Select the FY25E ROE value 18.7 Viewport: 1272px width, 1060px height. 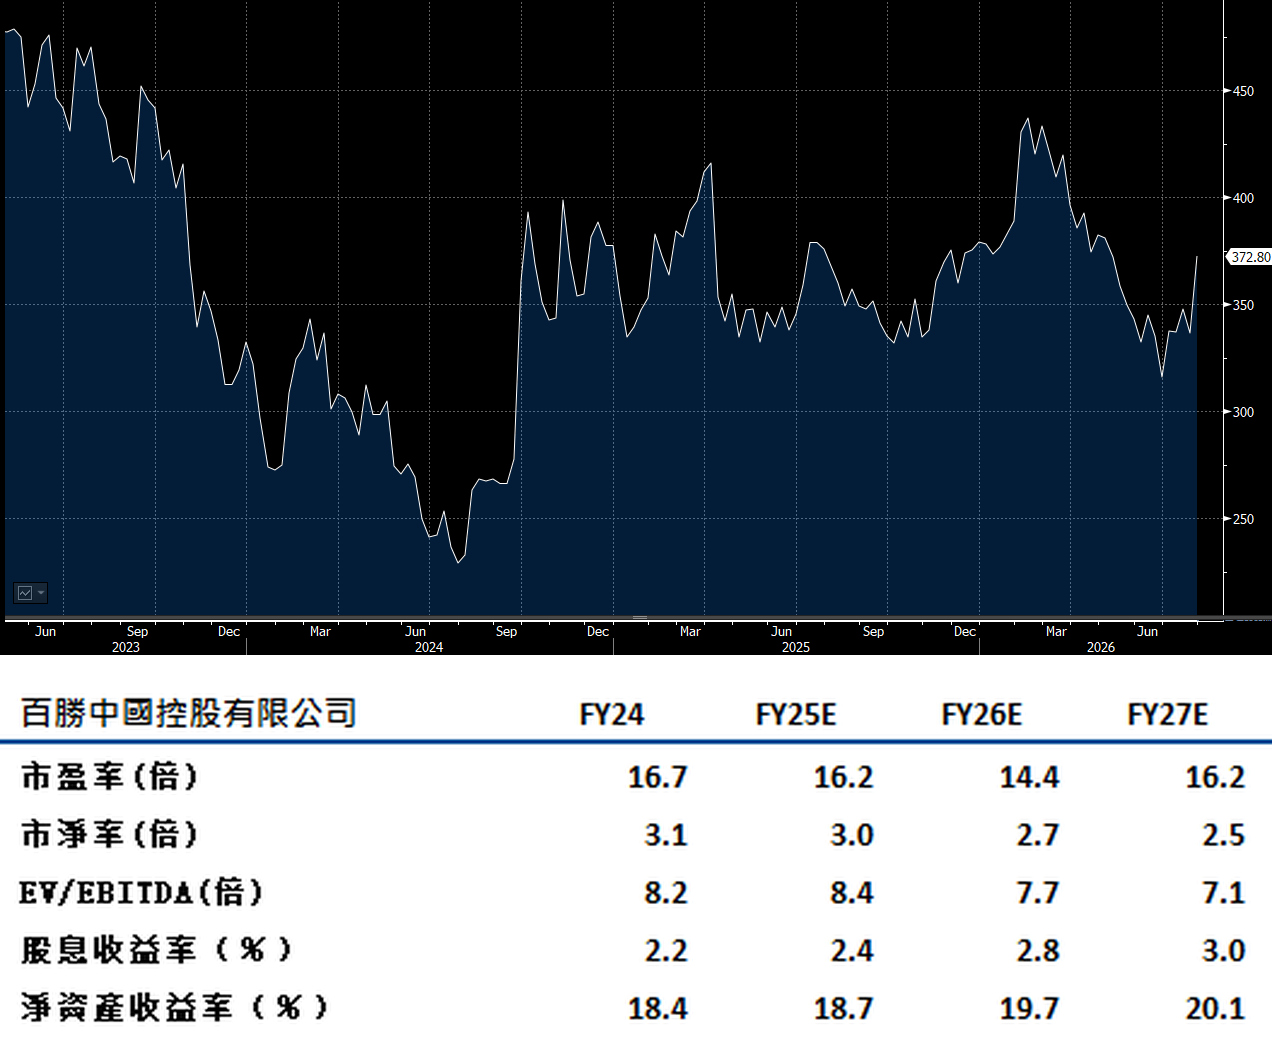[844, 1009]
